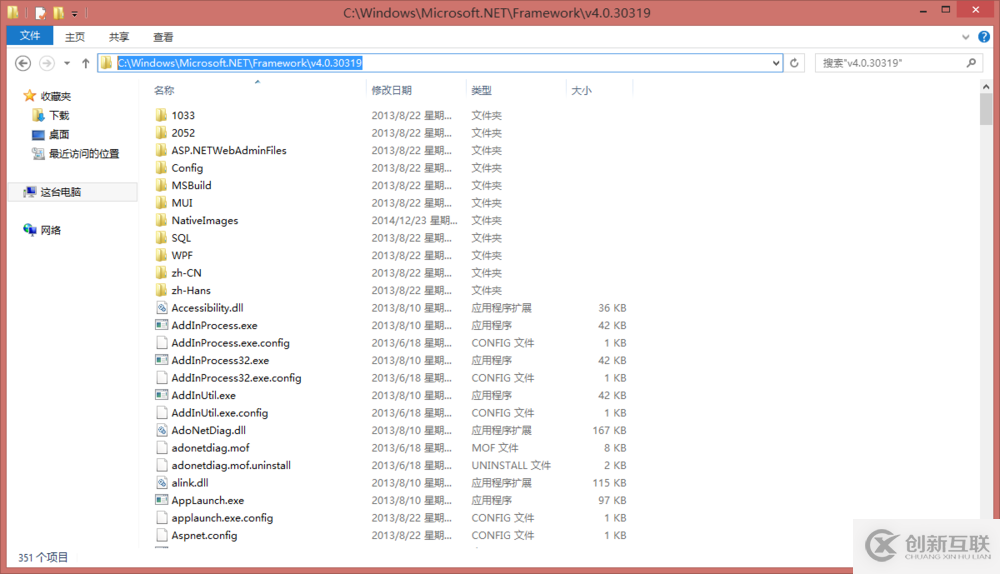Expand the address bar history dropdown
Screen dimensions: 1000x574
click(x=776, y=63)
